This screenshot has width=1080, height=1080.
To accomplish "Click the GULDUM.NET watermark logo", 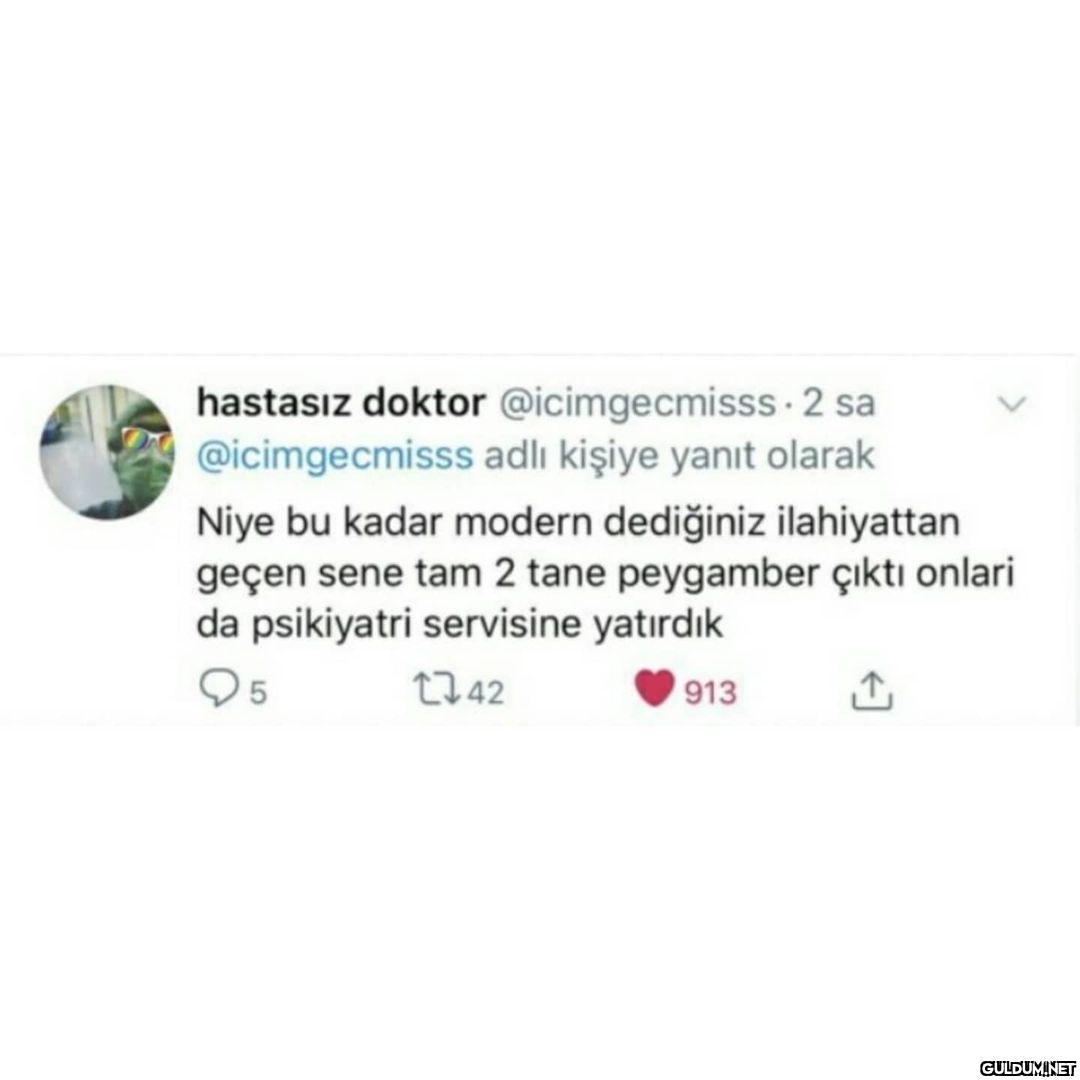I will pos(1027,1068).
